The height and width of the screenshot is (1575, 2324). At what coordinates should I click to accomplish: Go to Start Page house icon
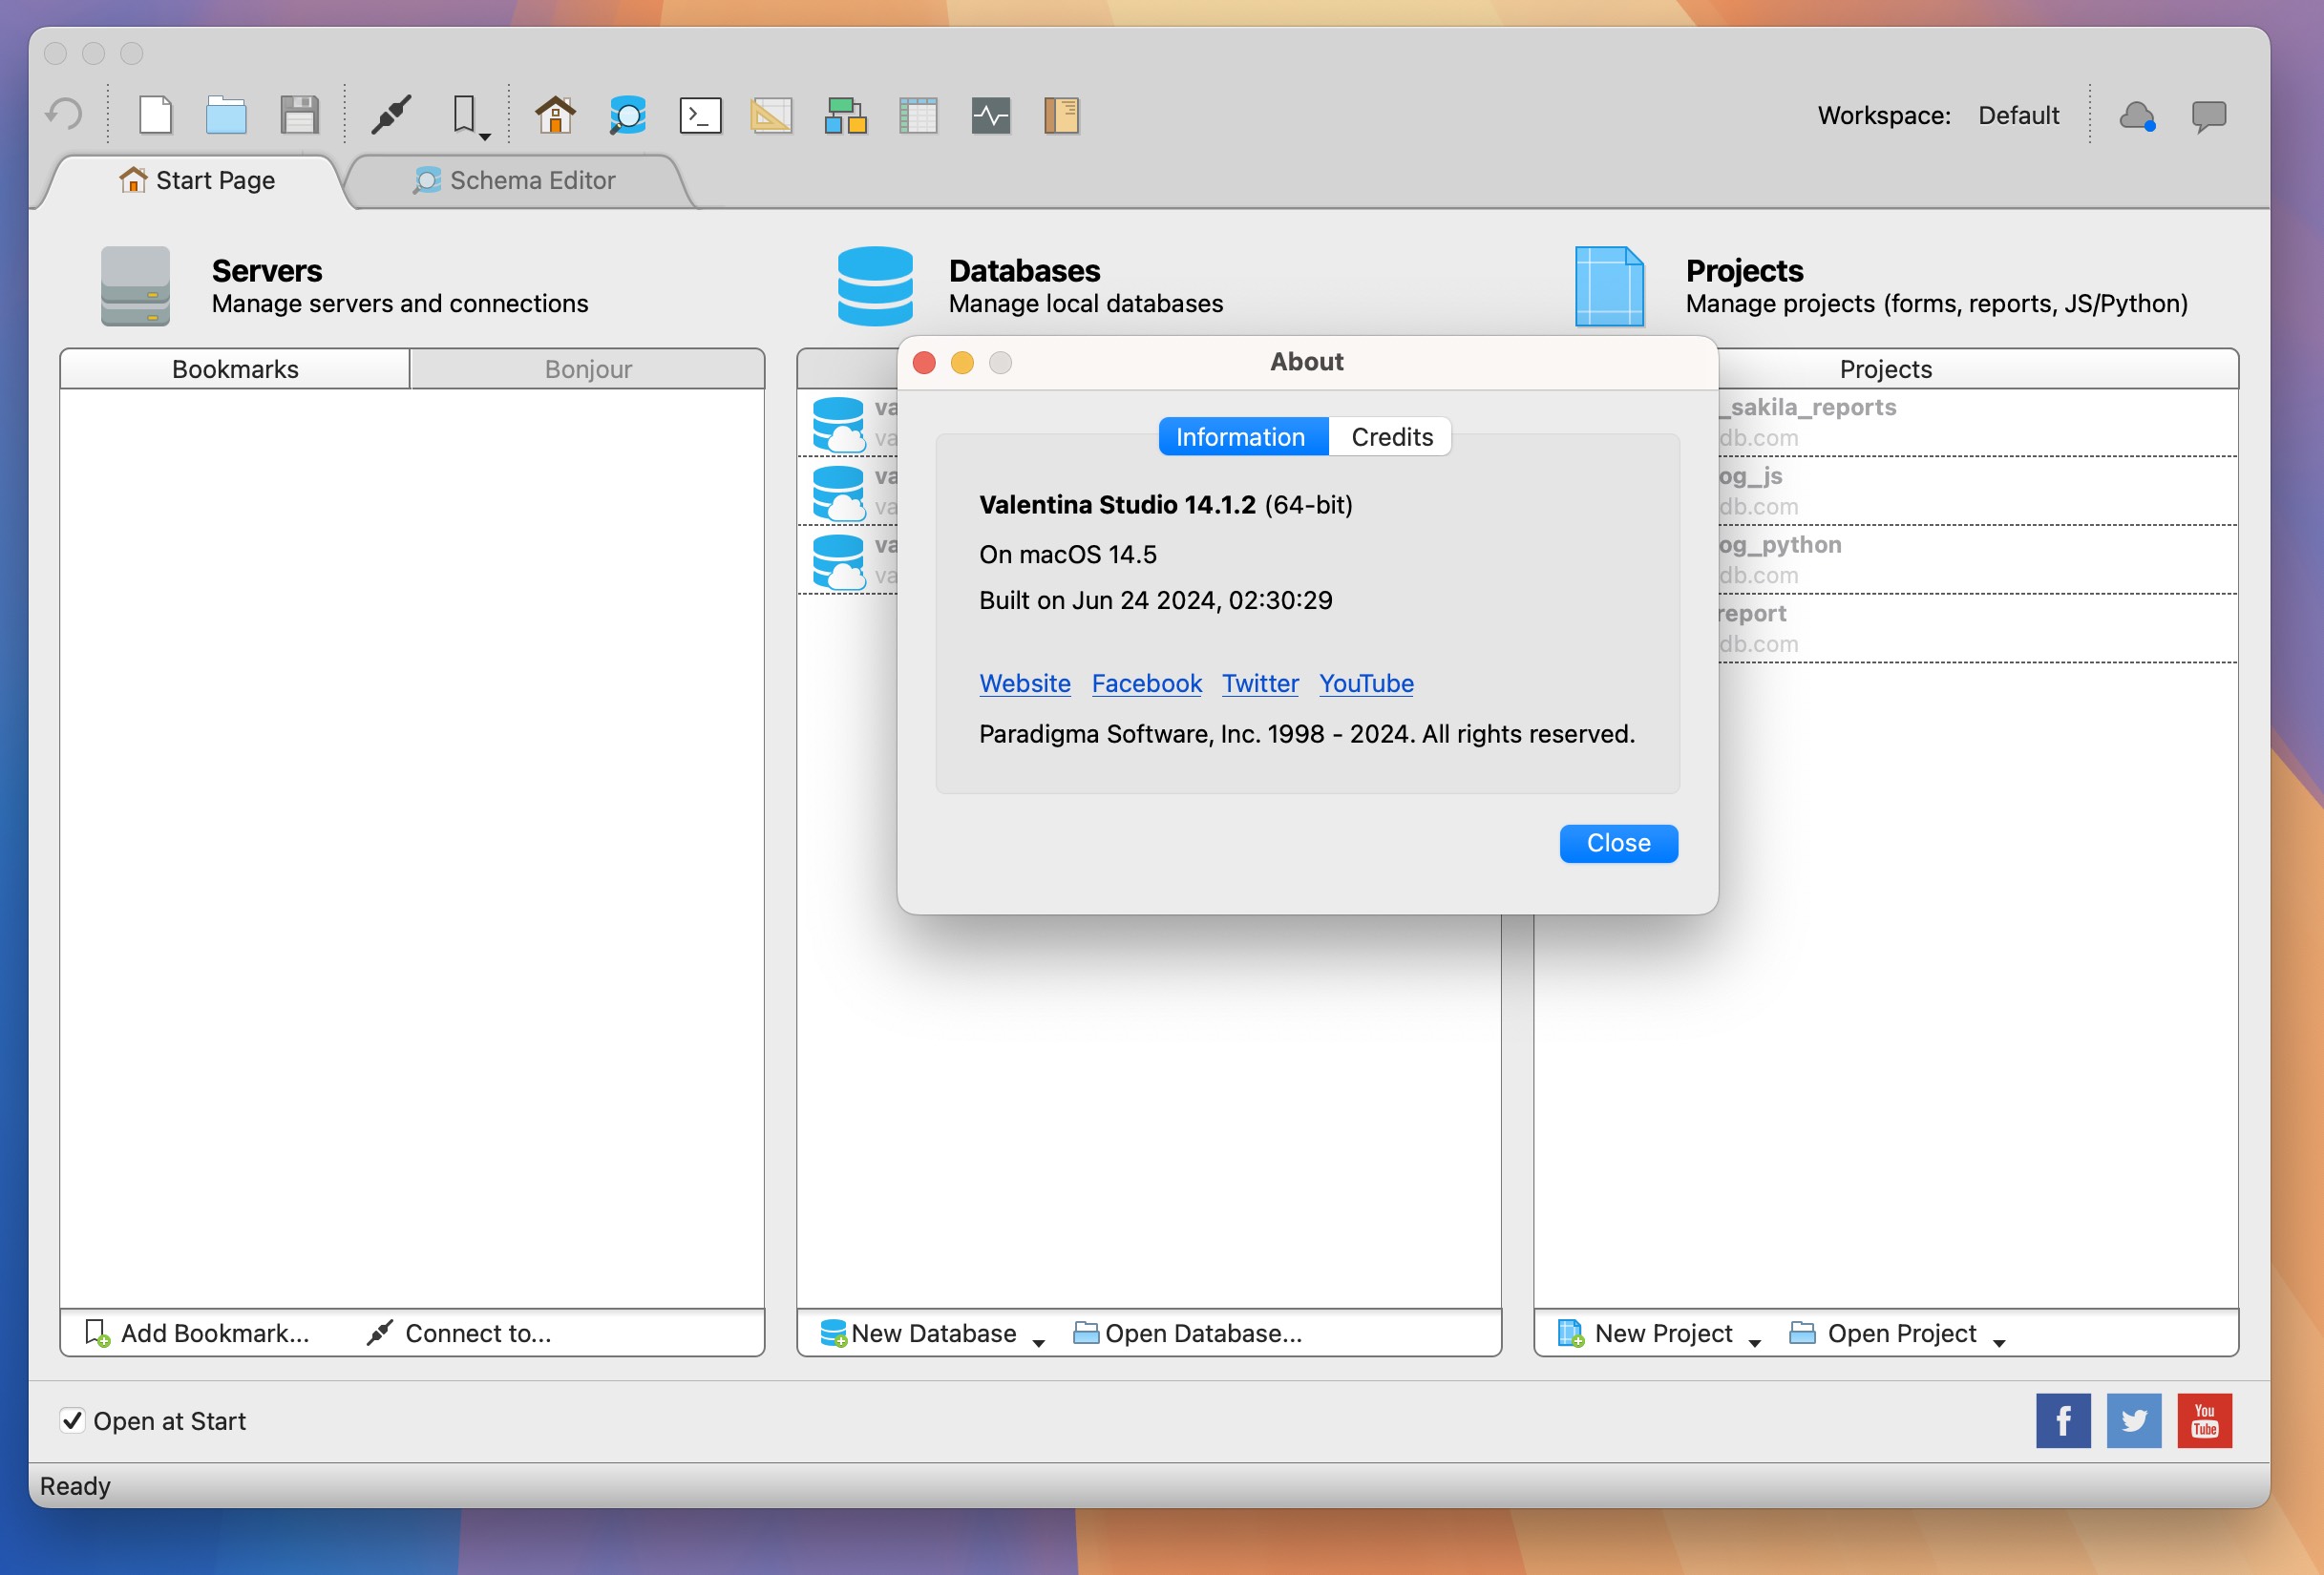(x=555, y=115)
